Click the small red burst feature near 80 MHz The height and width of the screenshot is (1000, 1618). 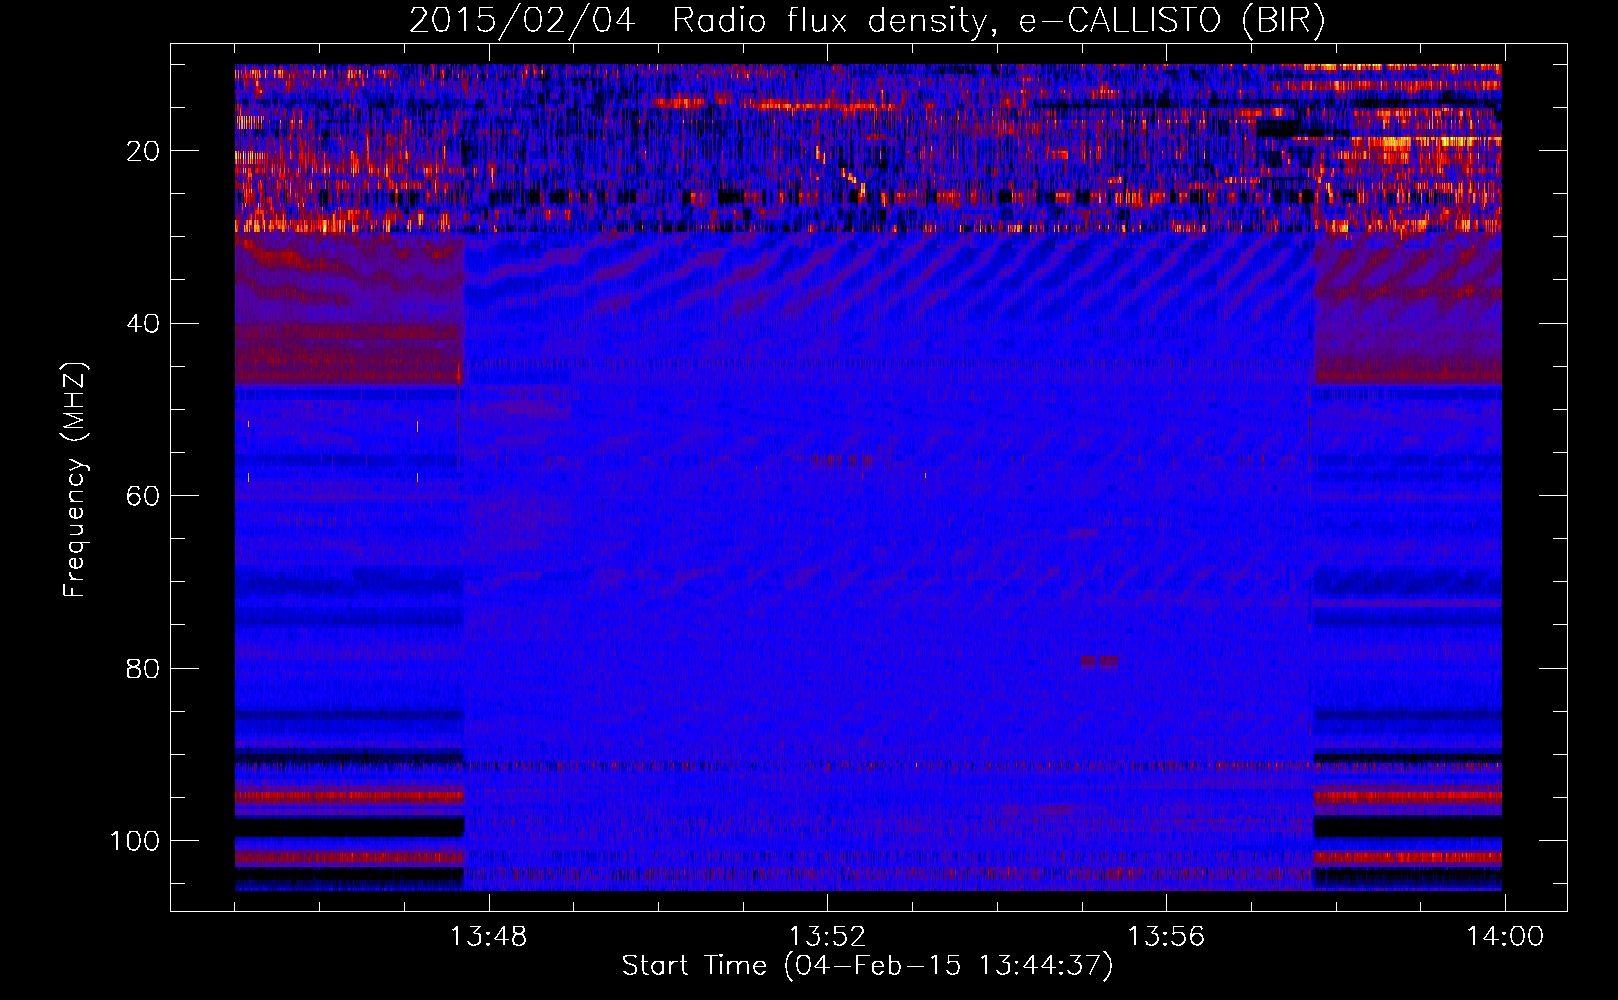pos(1099,661)
